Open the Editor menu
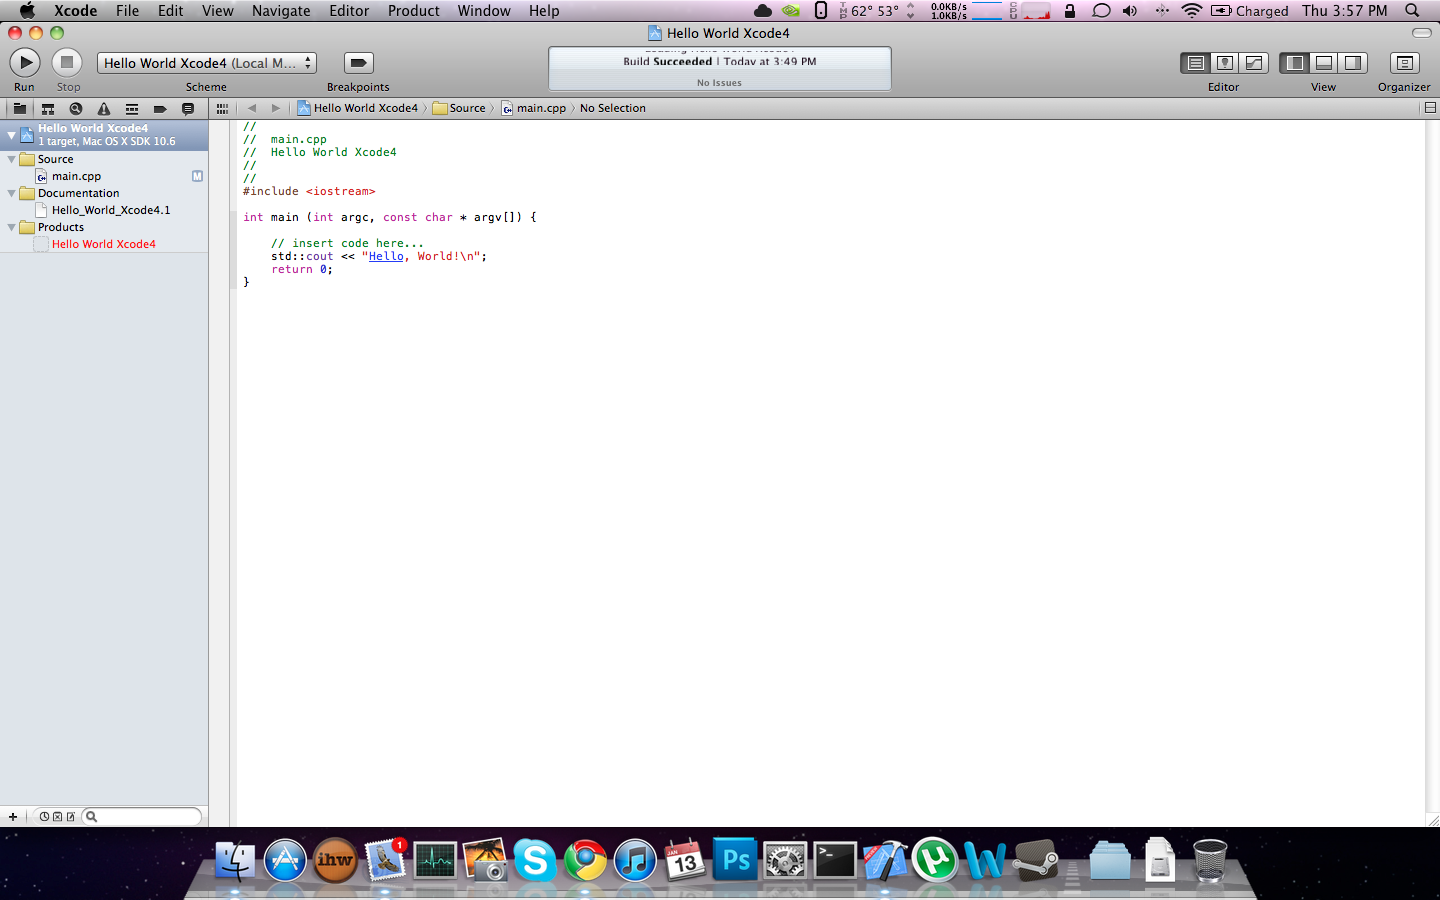Image resolution: width=1440 pixels, height=900 pixels. [x=349, y=11]
